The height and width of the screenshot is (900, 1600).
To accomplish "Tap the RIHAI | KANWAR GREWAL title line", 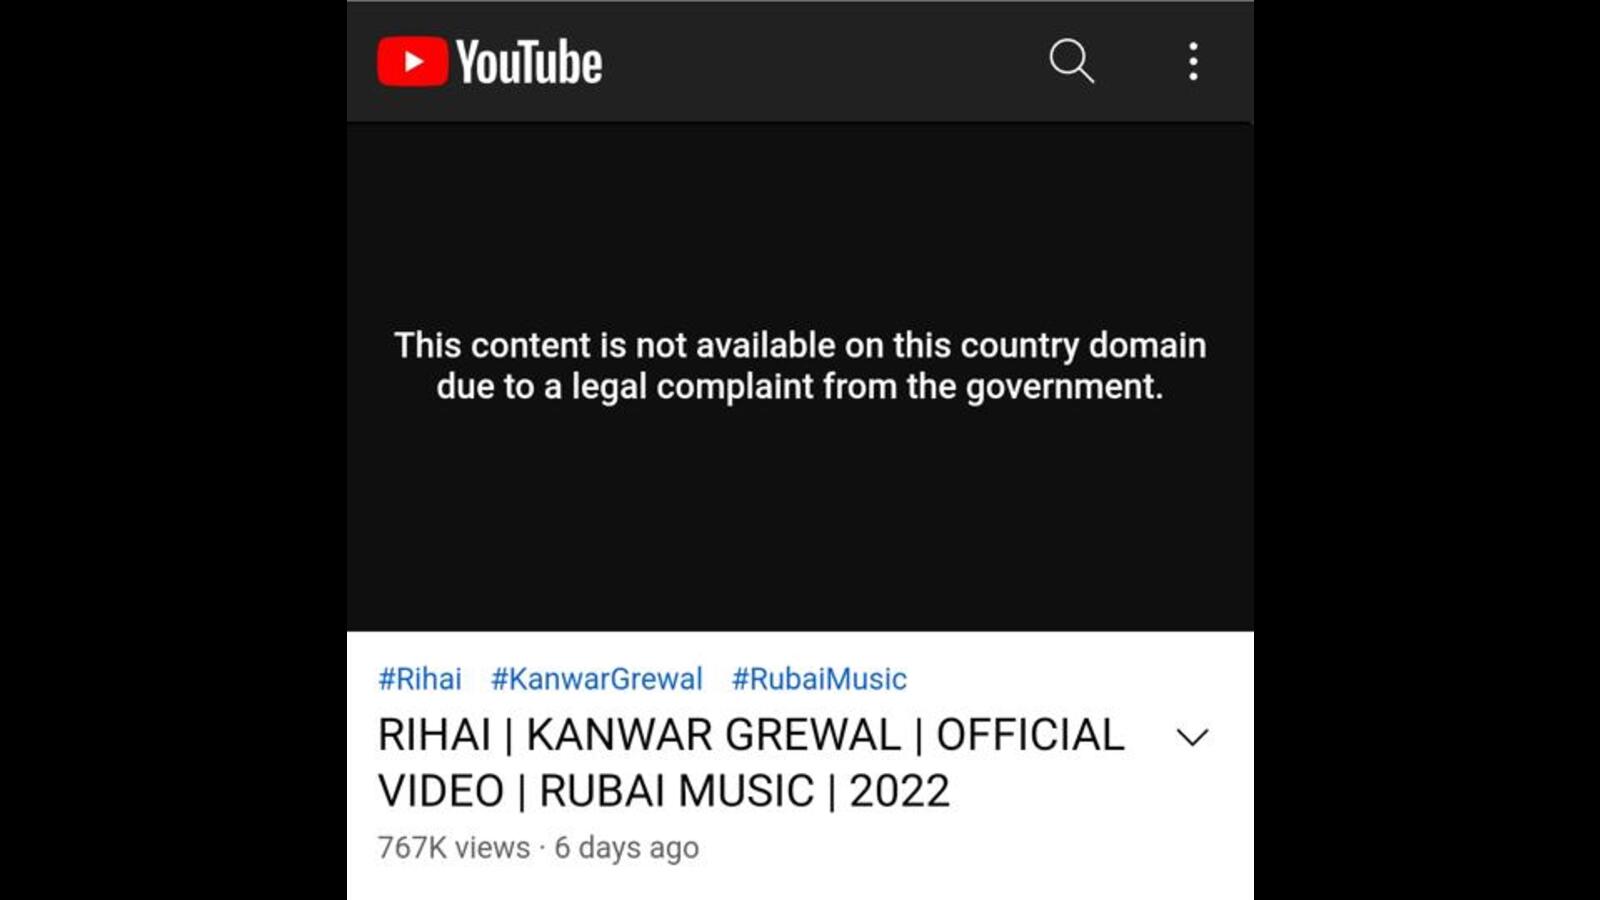I will (x=751, y=735).
